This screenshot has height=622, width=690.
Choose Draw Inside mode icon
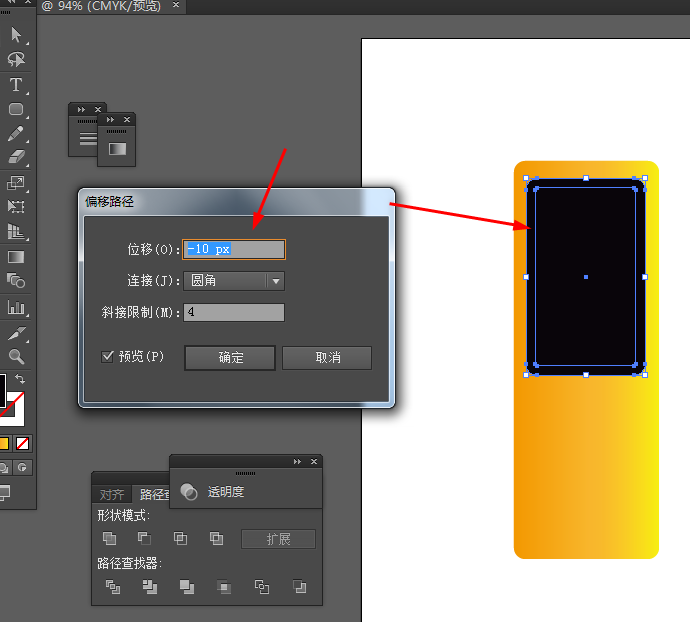[22, 467]
